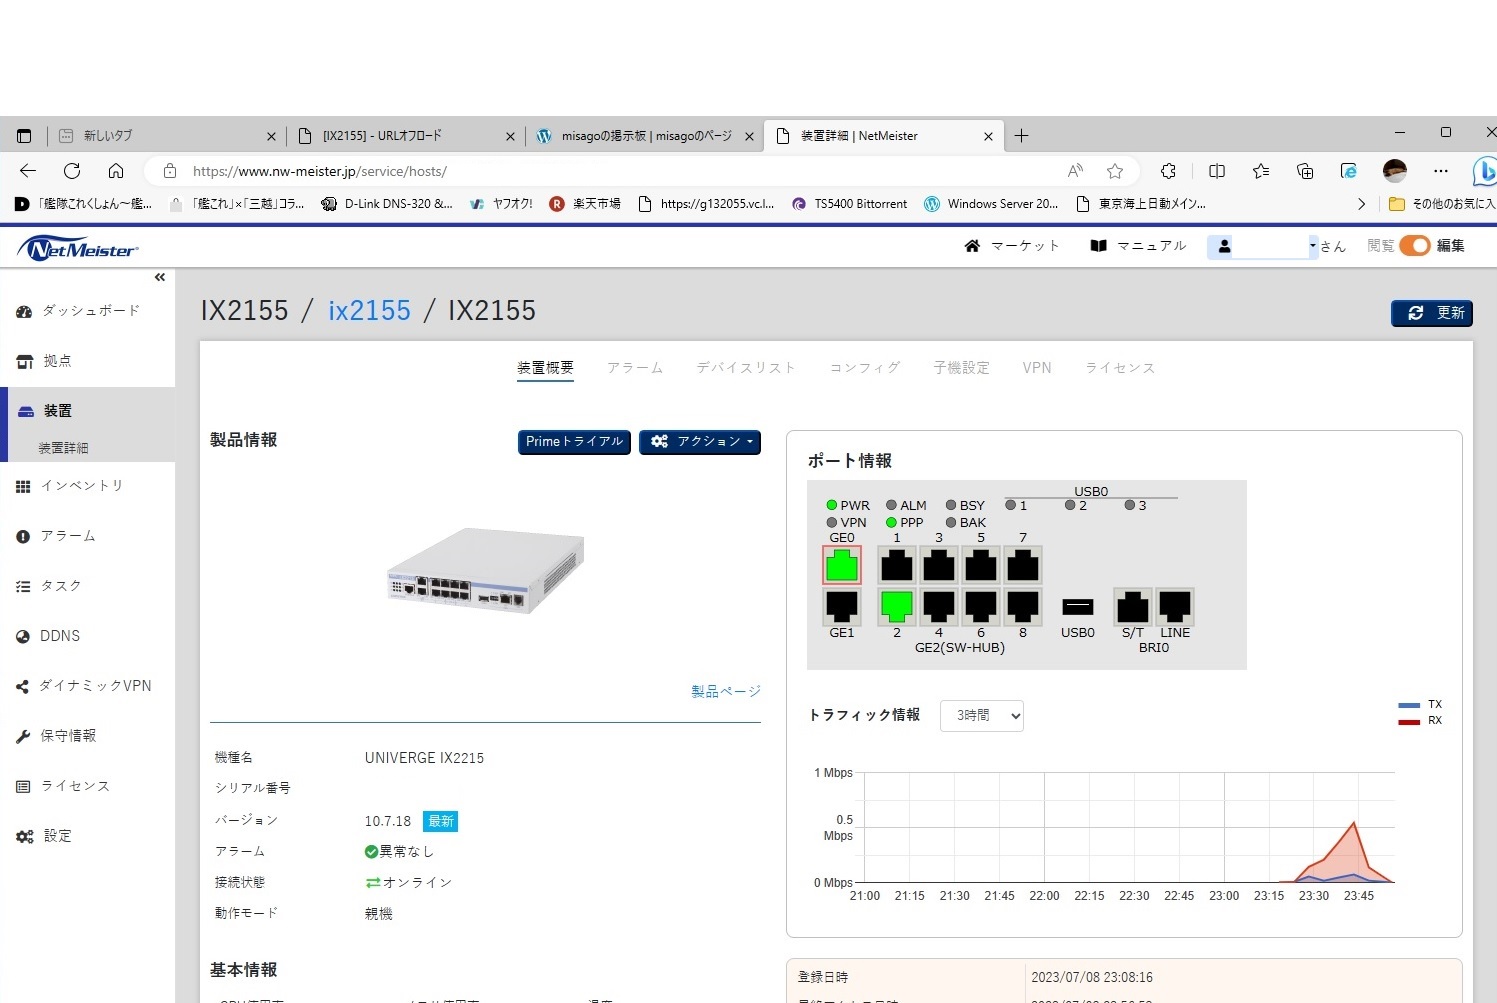Click the 更新 refresh button
This screenshot has width=1497, height=1003.
click(1432, 313)
